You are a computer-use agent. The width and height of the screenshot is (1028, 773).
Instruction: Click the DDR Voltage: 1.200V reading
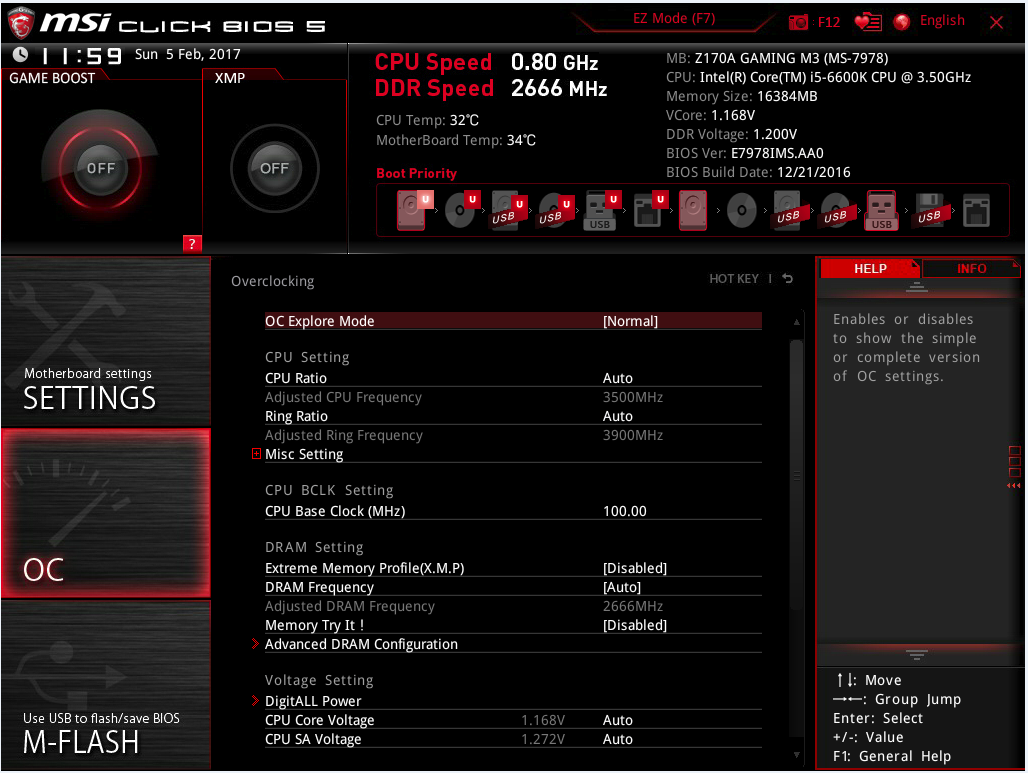[732, 134]
